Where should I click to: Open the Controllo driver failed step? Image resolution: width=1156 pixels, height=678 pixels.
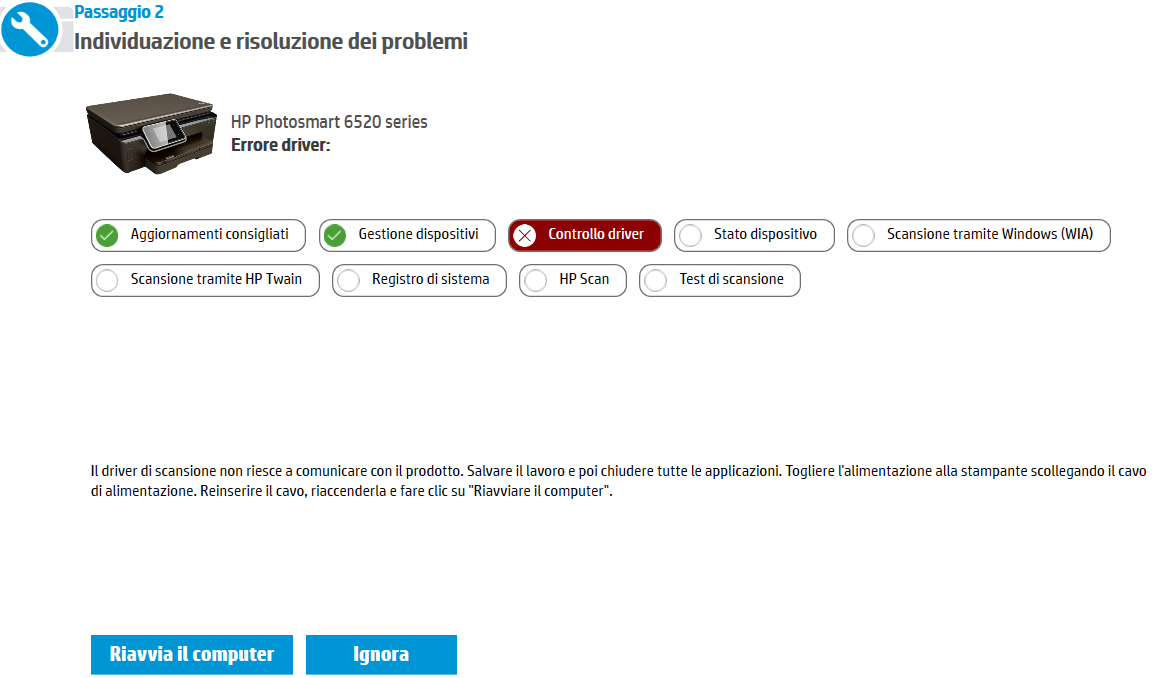pos(585,236)
